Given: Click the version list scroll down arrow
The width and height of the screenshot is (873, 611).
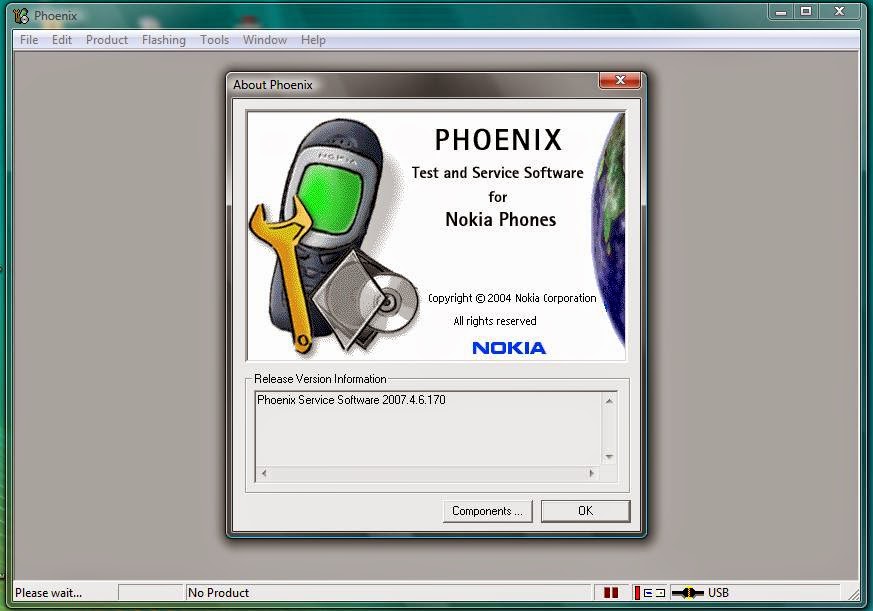Looking at the screenshot, I should point(609,457).
